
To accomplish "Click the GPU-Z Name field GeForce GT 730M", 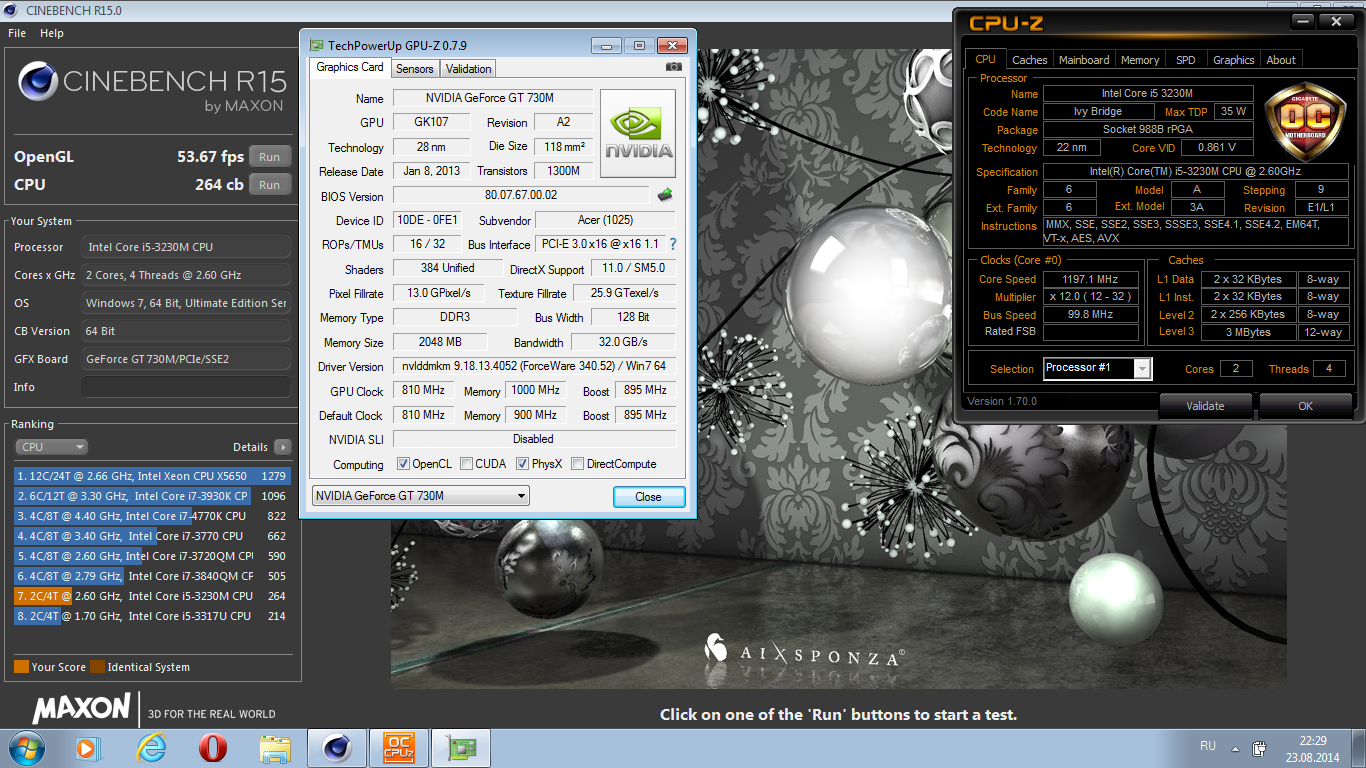I will [492, 98].
